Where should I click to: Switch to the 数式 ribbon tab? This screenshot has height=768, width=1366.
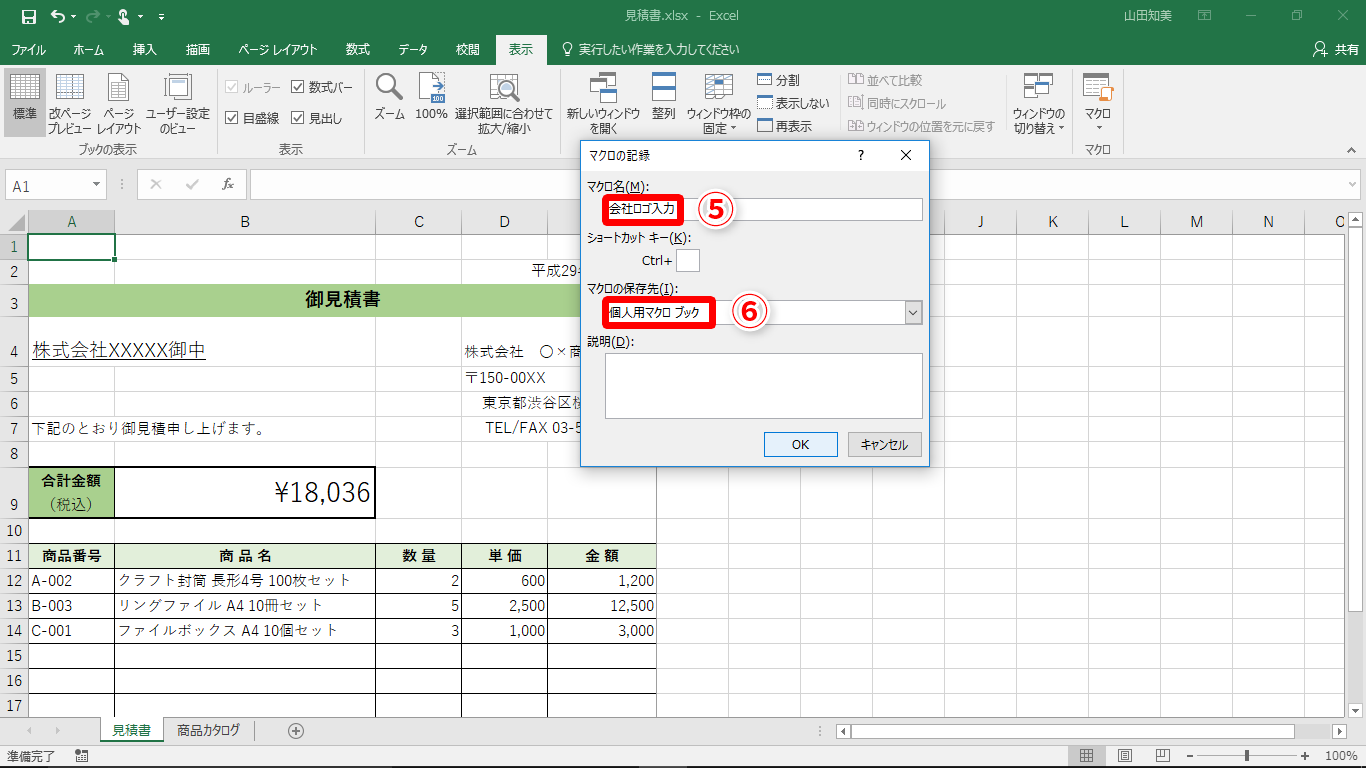(358, 49)
